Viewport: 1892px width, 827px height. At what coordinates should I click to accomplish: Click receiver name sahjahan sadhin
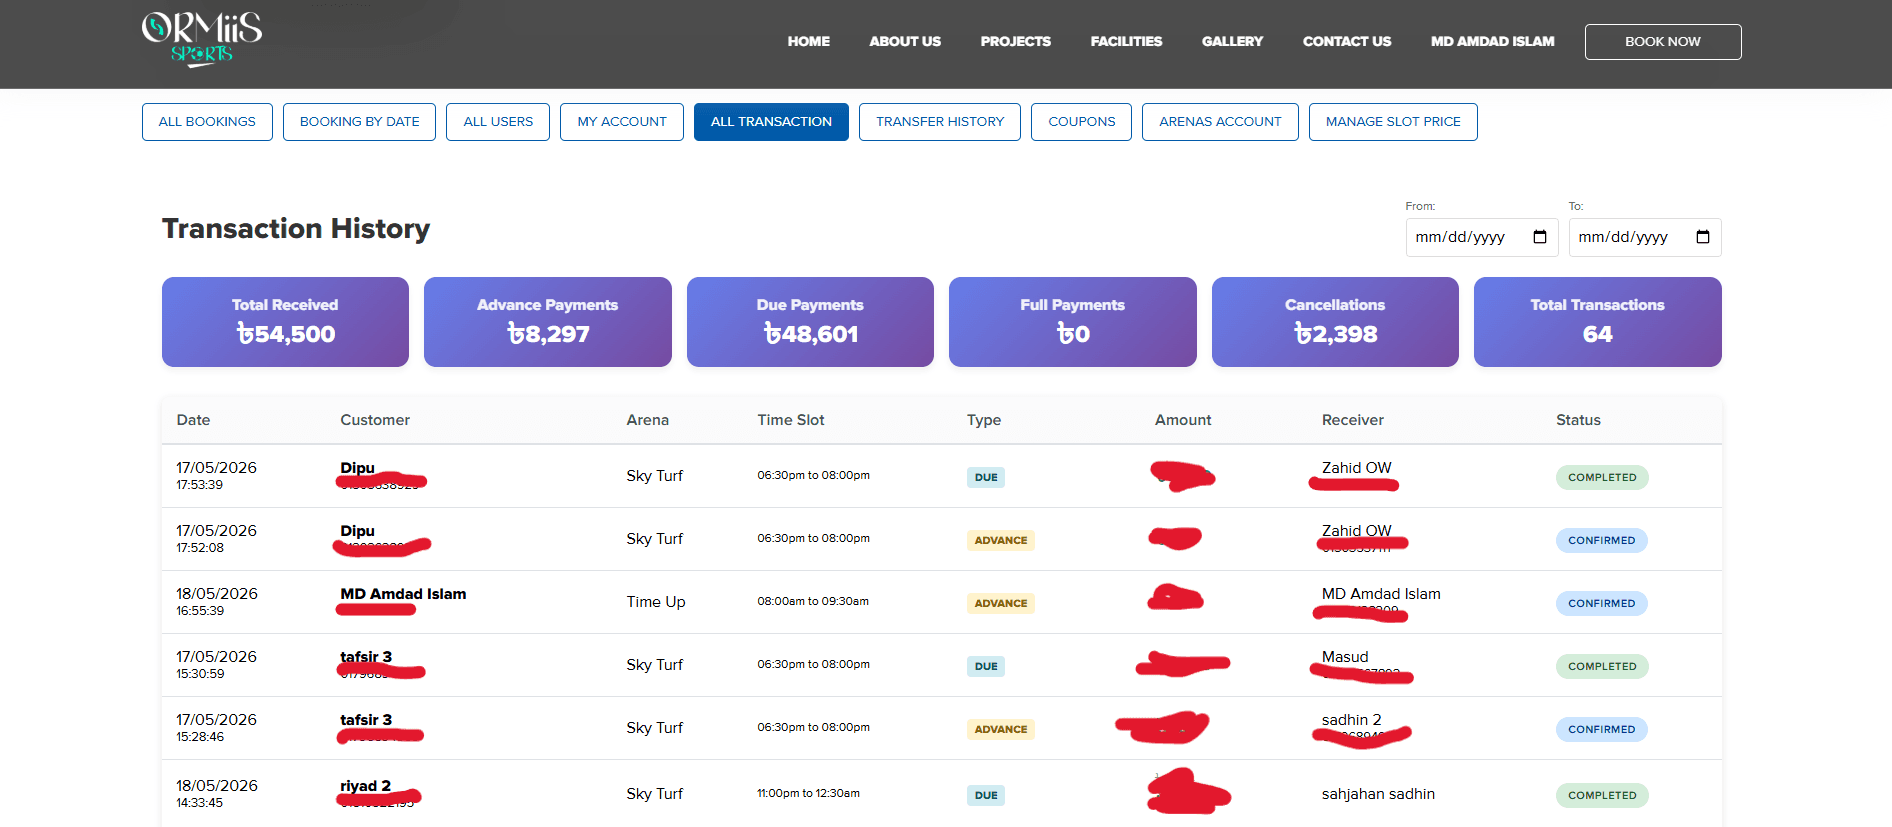point(1378,794)
